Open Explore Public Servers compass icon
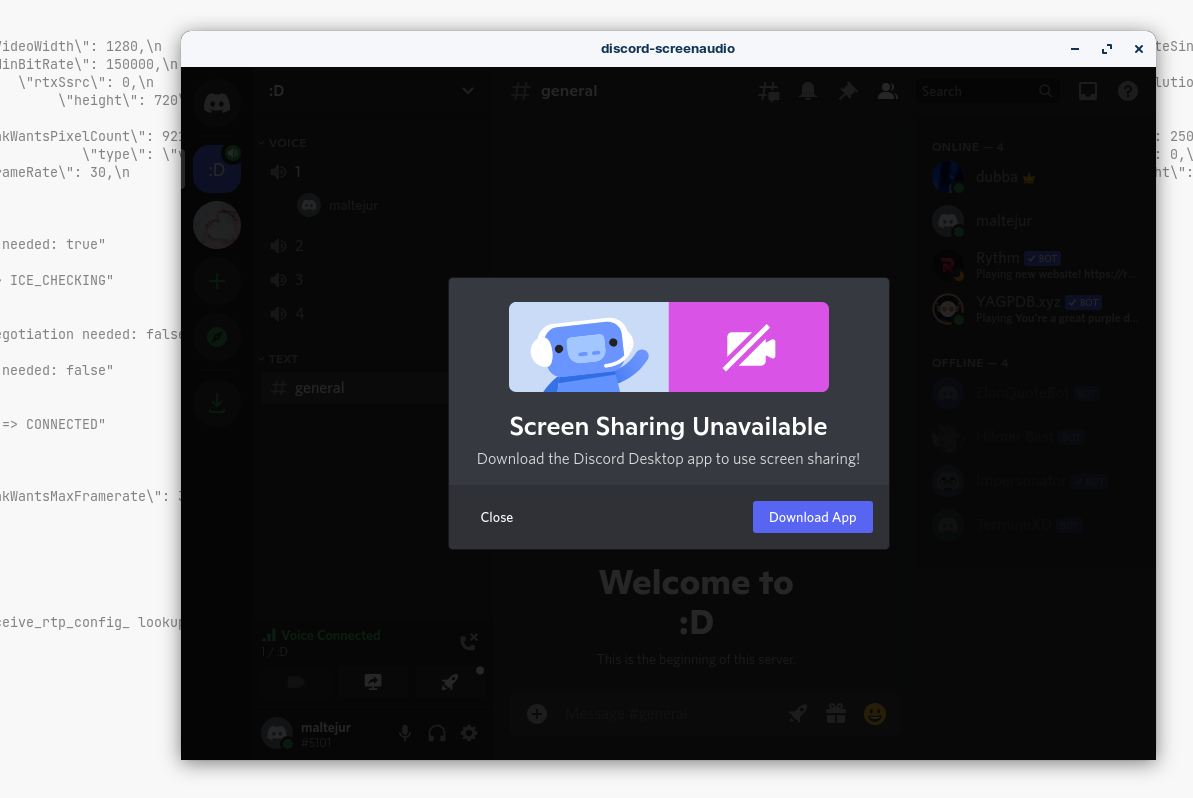This screenshot has width=1193, height=798. 217,337
